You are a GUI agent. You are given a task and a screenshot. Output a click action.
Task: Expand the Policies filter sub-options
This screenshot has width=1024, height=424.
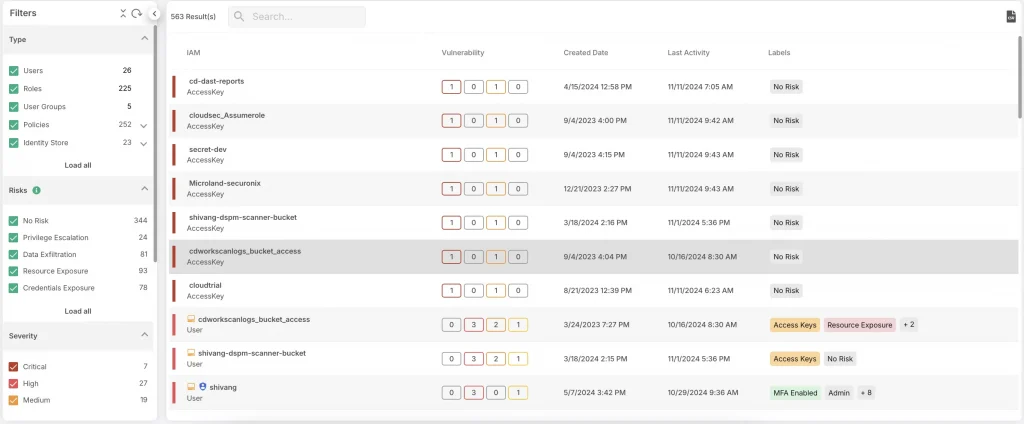tap(143, 126)
